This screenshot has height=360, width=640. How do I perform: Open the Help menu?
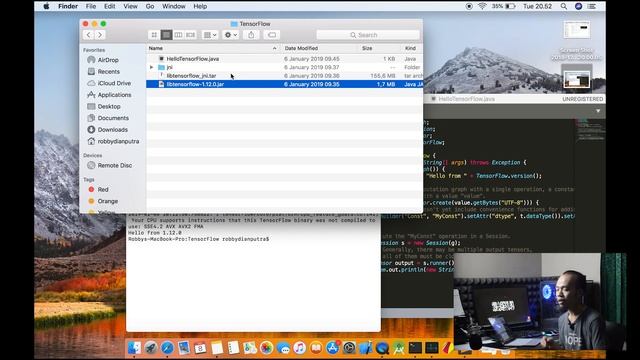200,7
